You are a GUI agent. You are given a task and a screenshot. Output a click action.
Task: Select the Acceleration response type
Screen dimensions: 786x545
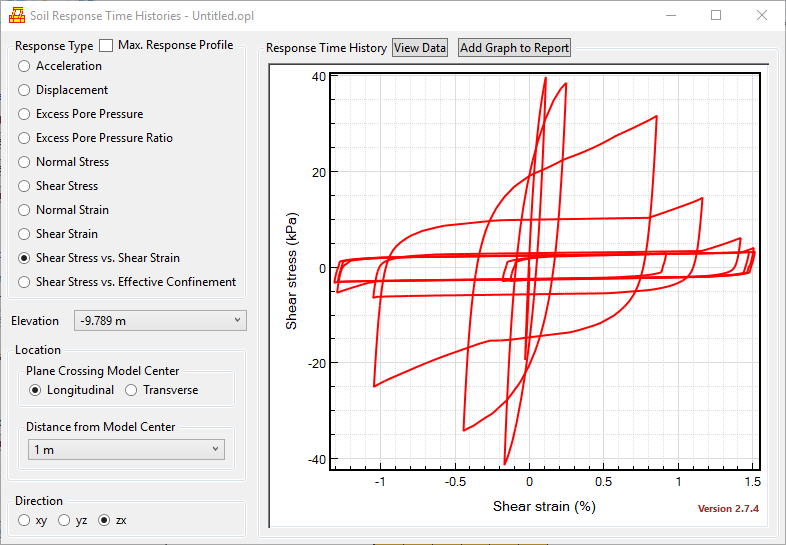(25, 66)
